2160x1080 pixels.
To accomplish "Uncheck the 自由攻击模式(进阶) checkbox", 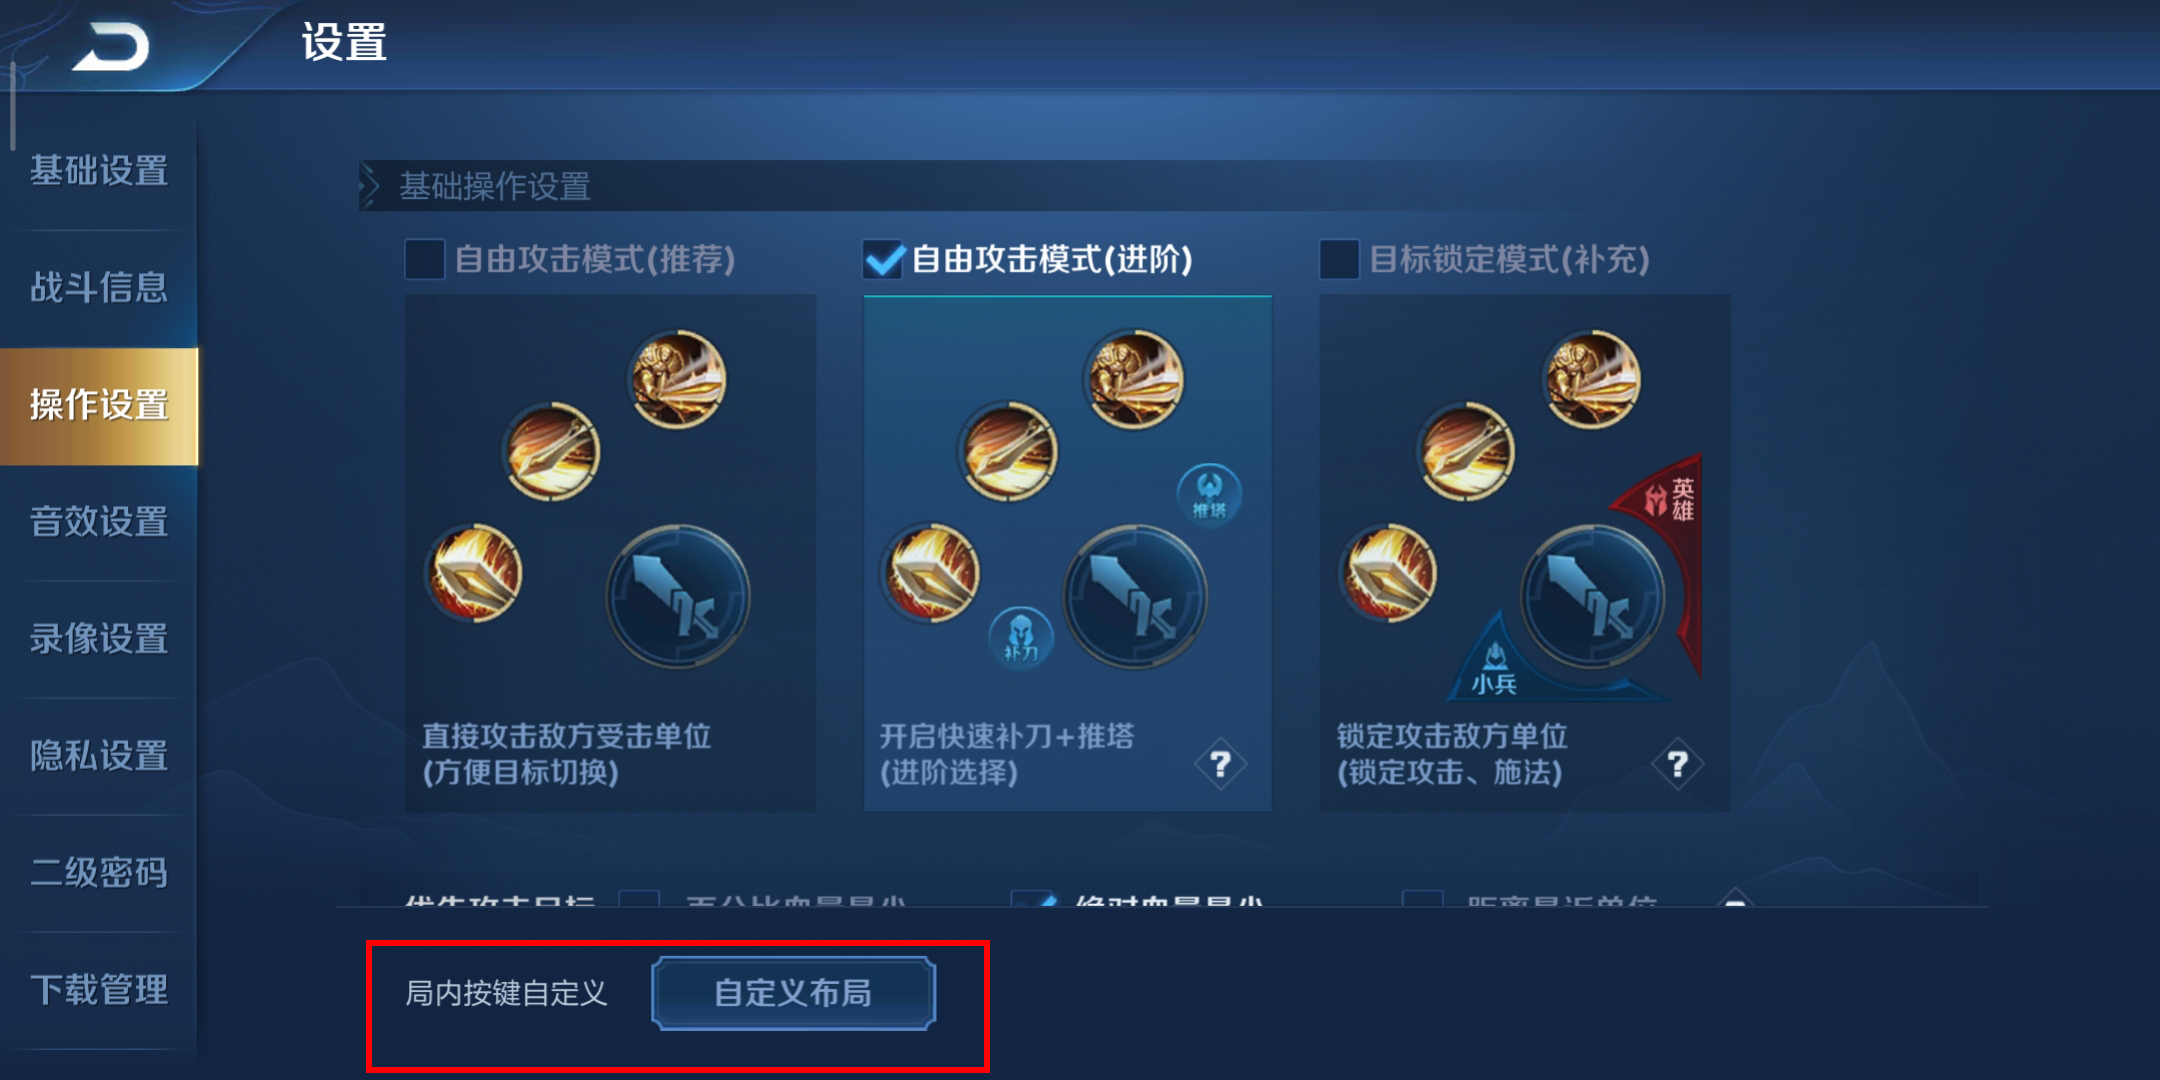I will (883, 259).
